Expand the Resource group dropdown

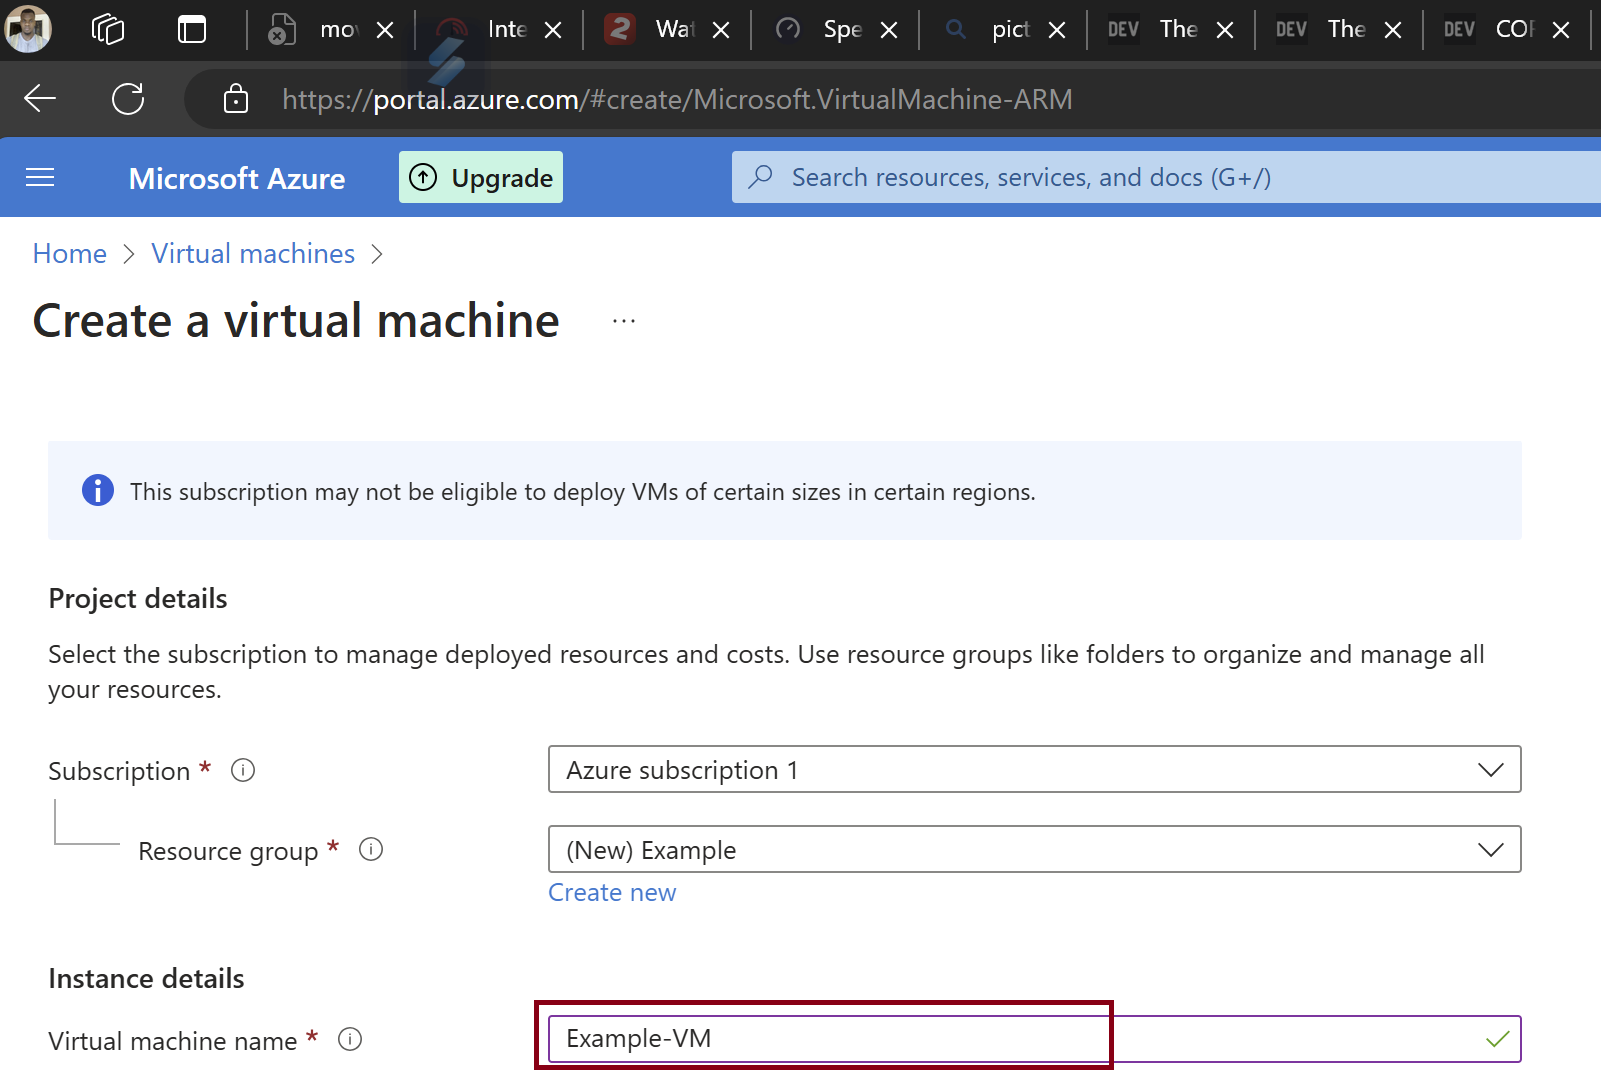tap(1034, 850)
